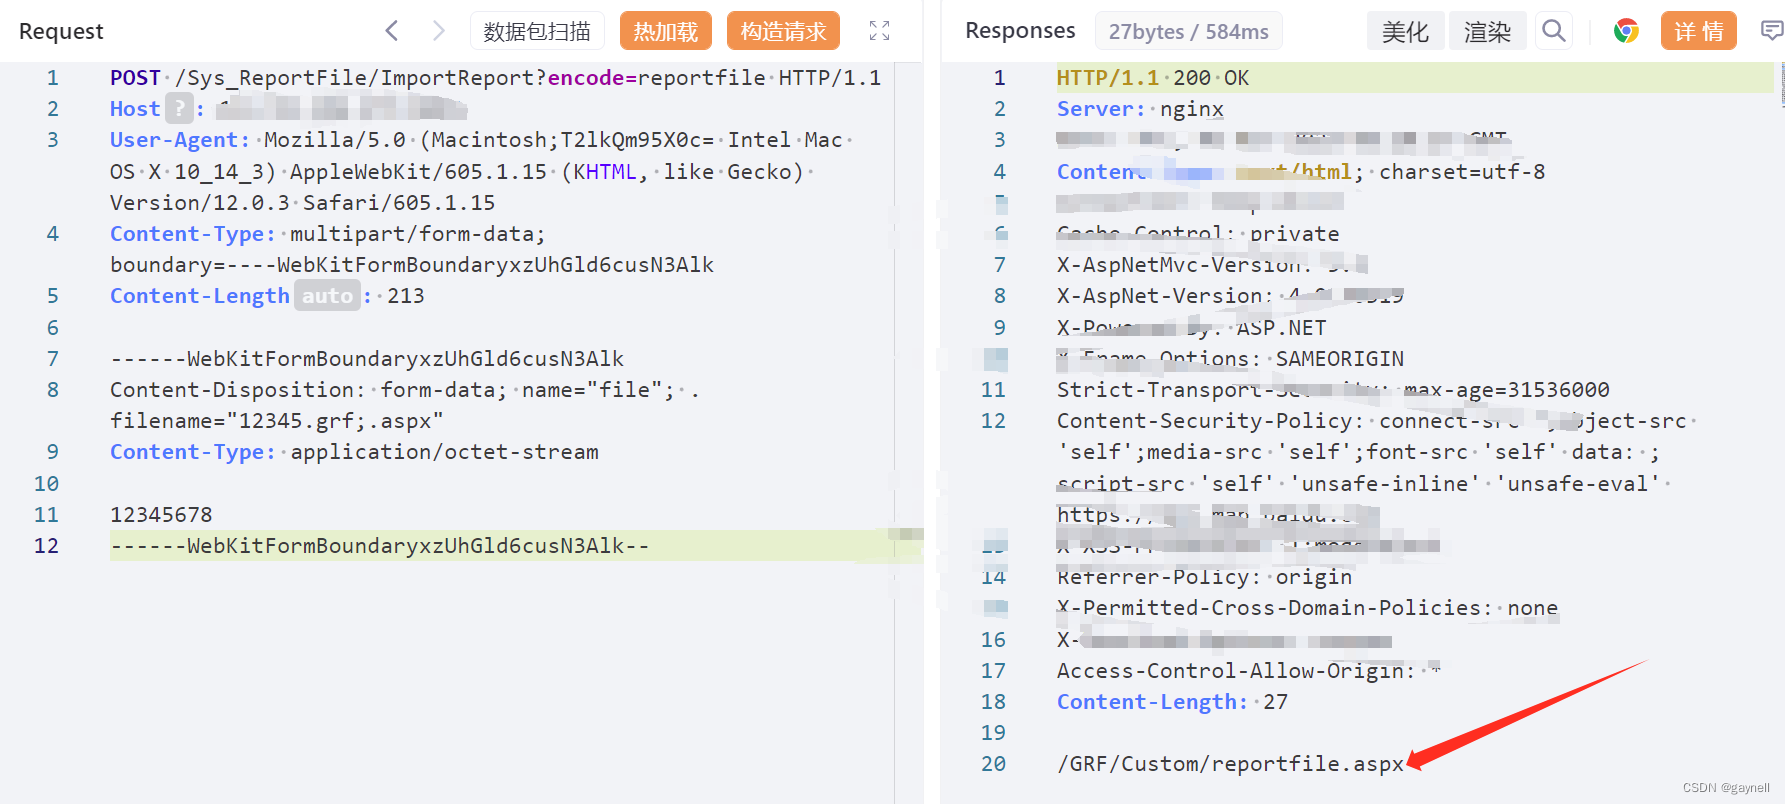Click the Host help question-mark badge
This screenshot has height=804, width=1785.
coord(179,108)
